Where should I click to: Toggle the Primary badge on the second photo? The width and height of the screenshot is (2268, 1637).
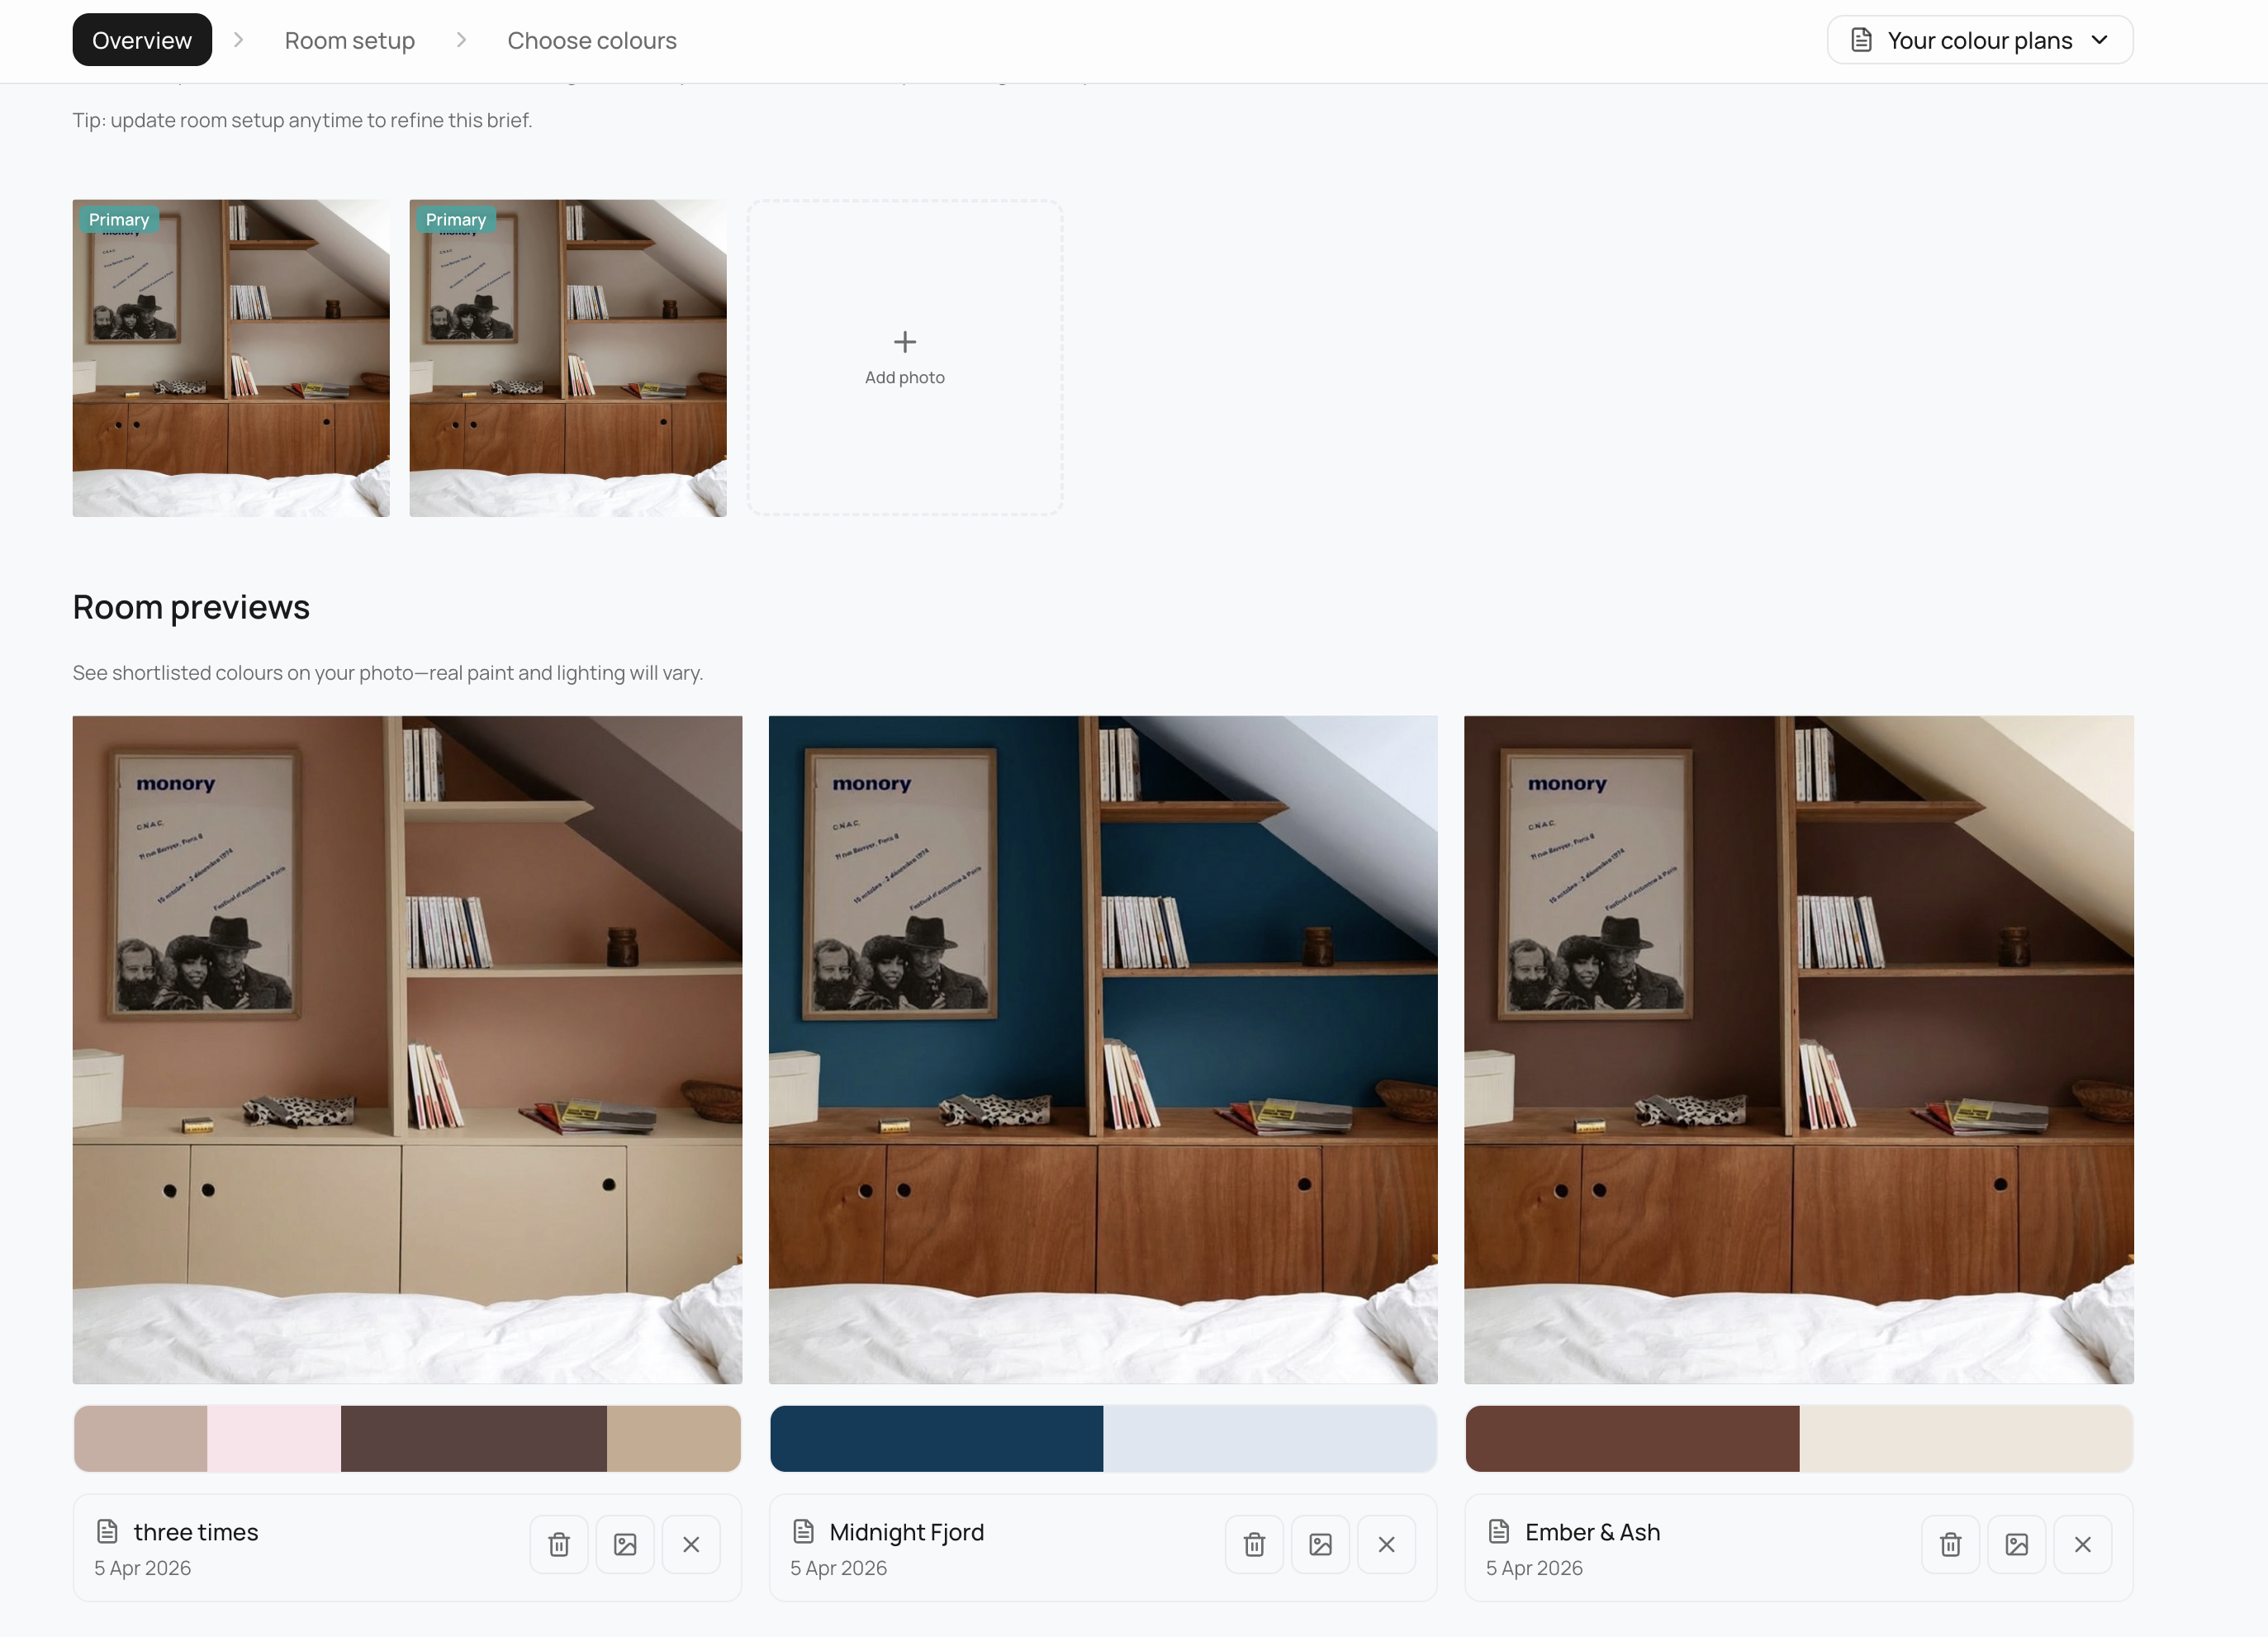click(456, 219)
